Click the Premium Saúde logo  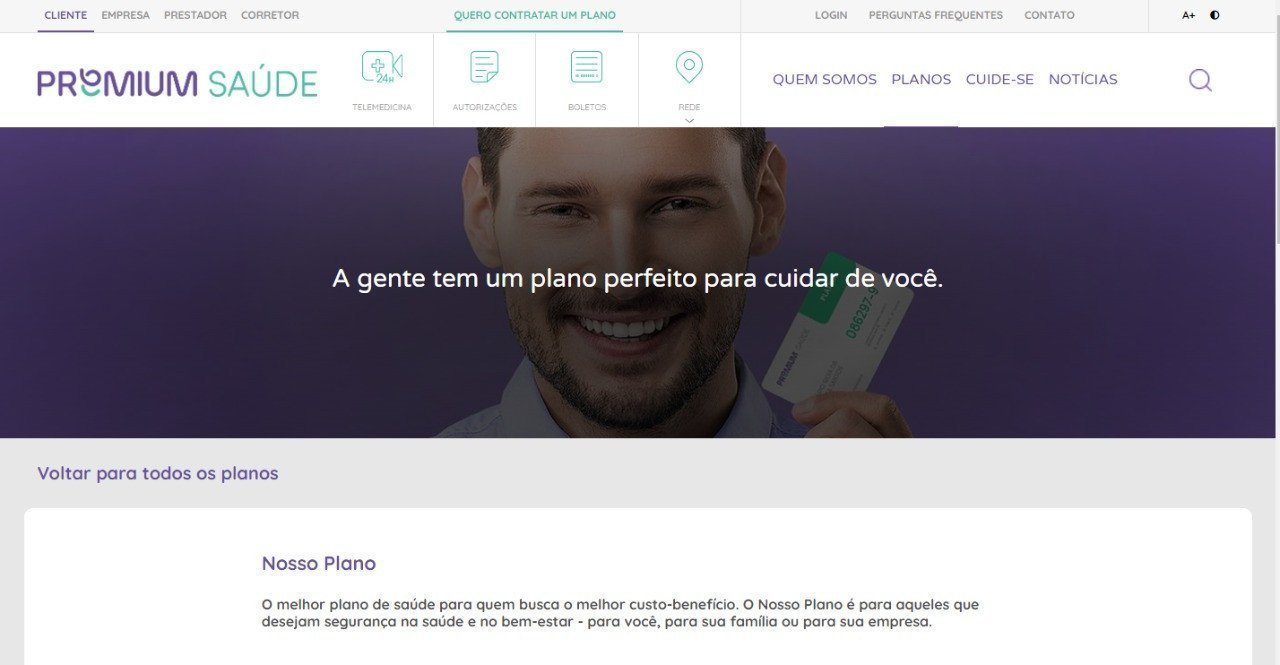177,83
